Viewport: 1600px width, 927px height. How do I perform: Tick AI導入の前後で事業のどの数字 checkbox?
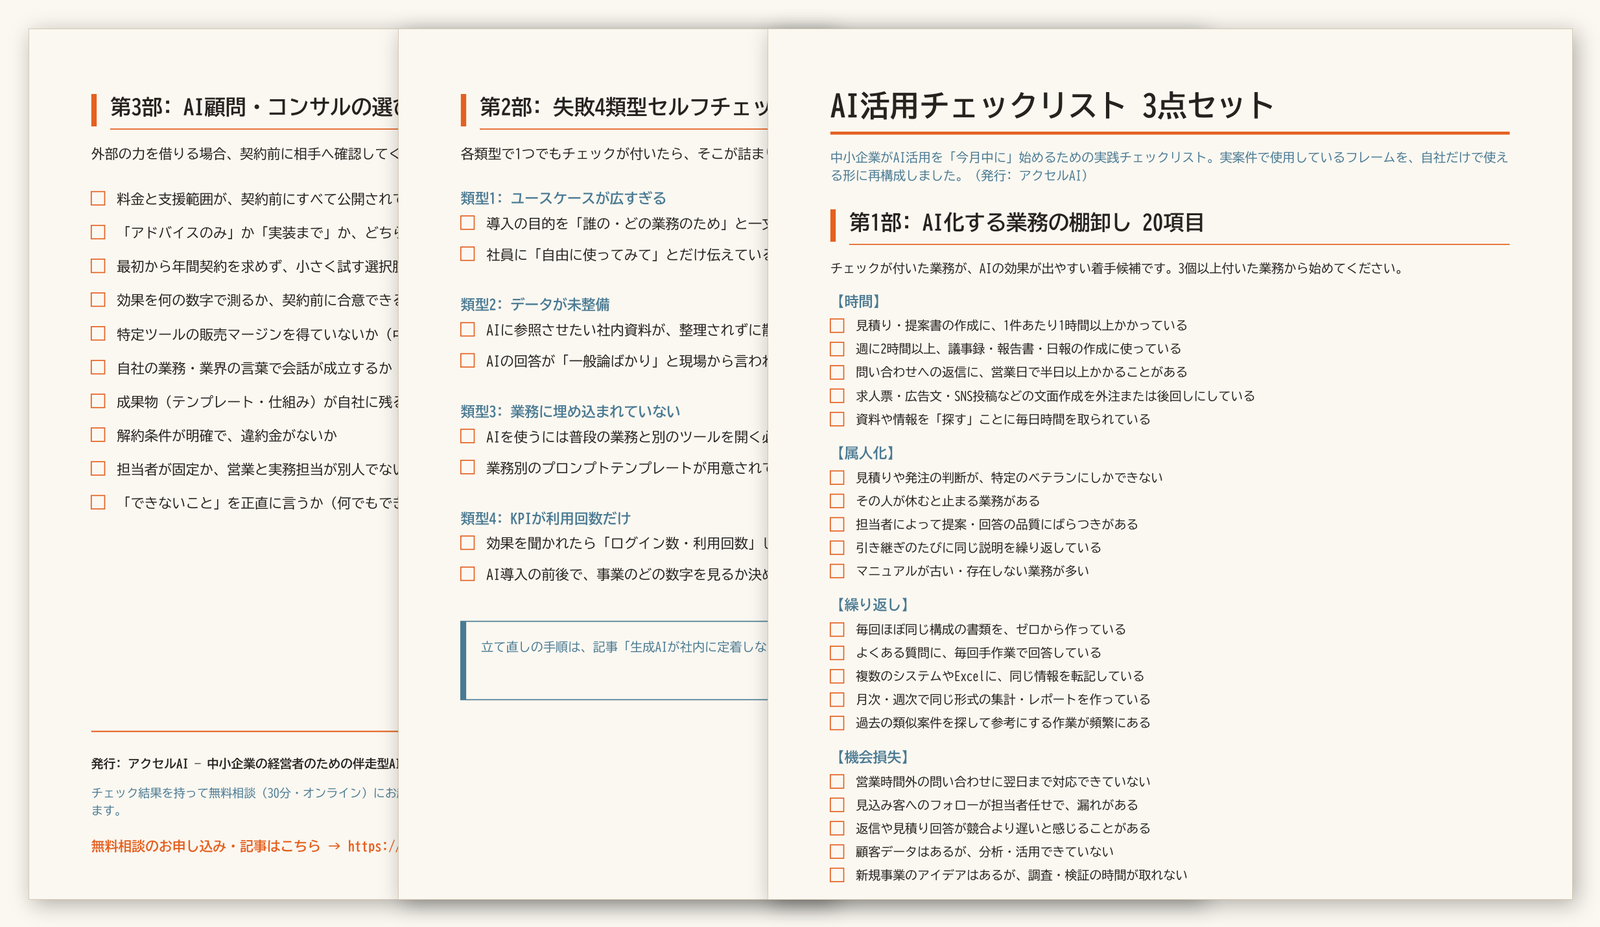tap(467, 574)
